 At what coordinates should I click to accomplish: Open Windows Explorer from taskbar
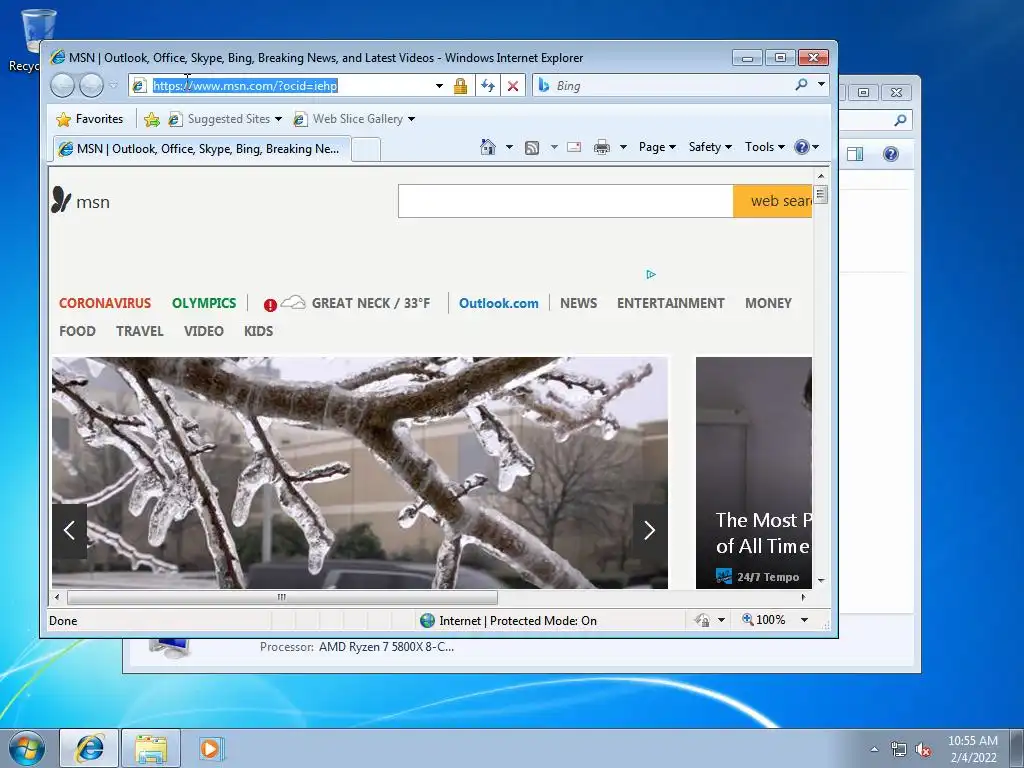[x=151, y=748]
